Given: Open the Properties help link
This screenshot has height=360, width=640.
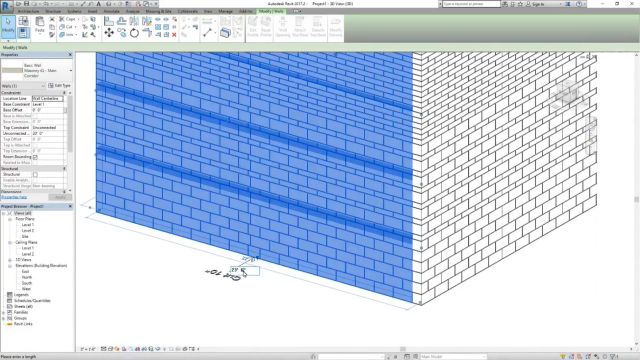Looking at the screenshot, I should tap(14, 197).
